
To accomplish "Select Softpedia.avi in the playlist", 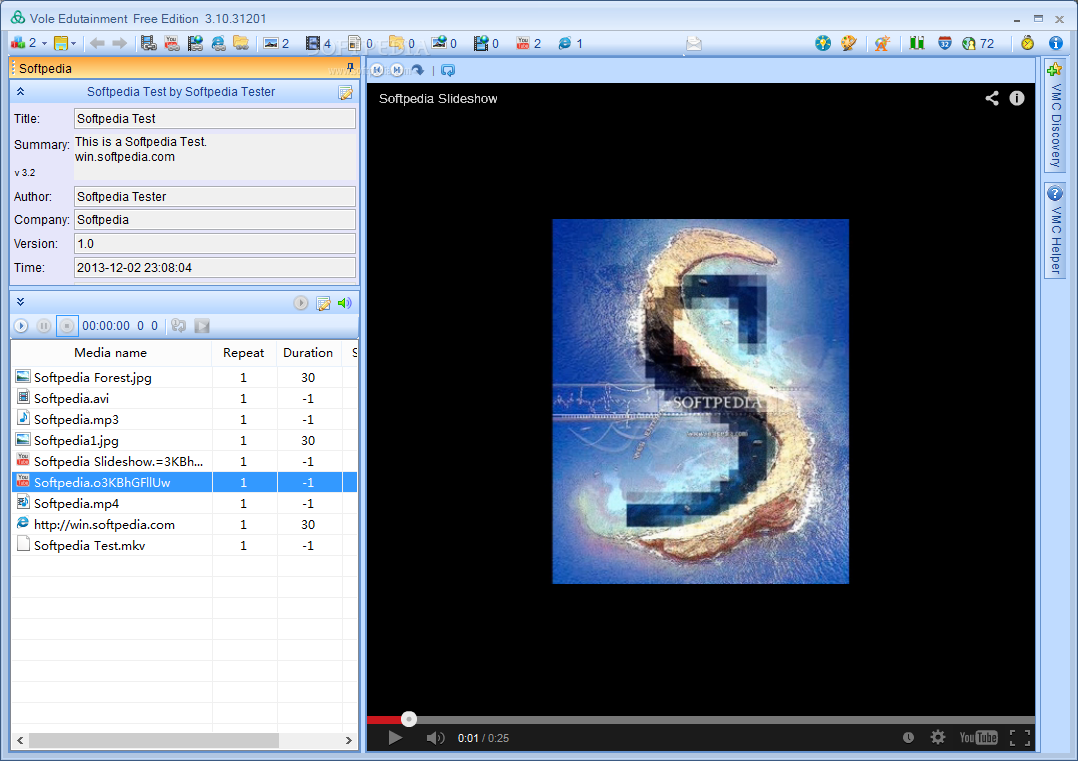I will pyautogui.click(x=184, y=399).
